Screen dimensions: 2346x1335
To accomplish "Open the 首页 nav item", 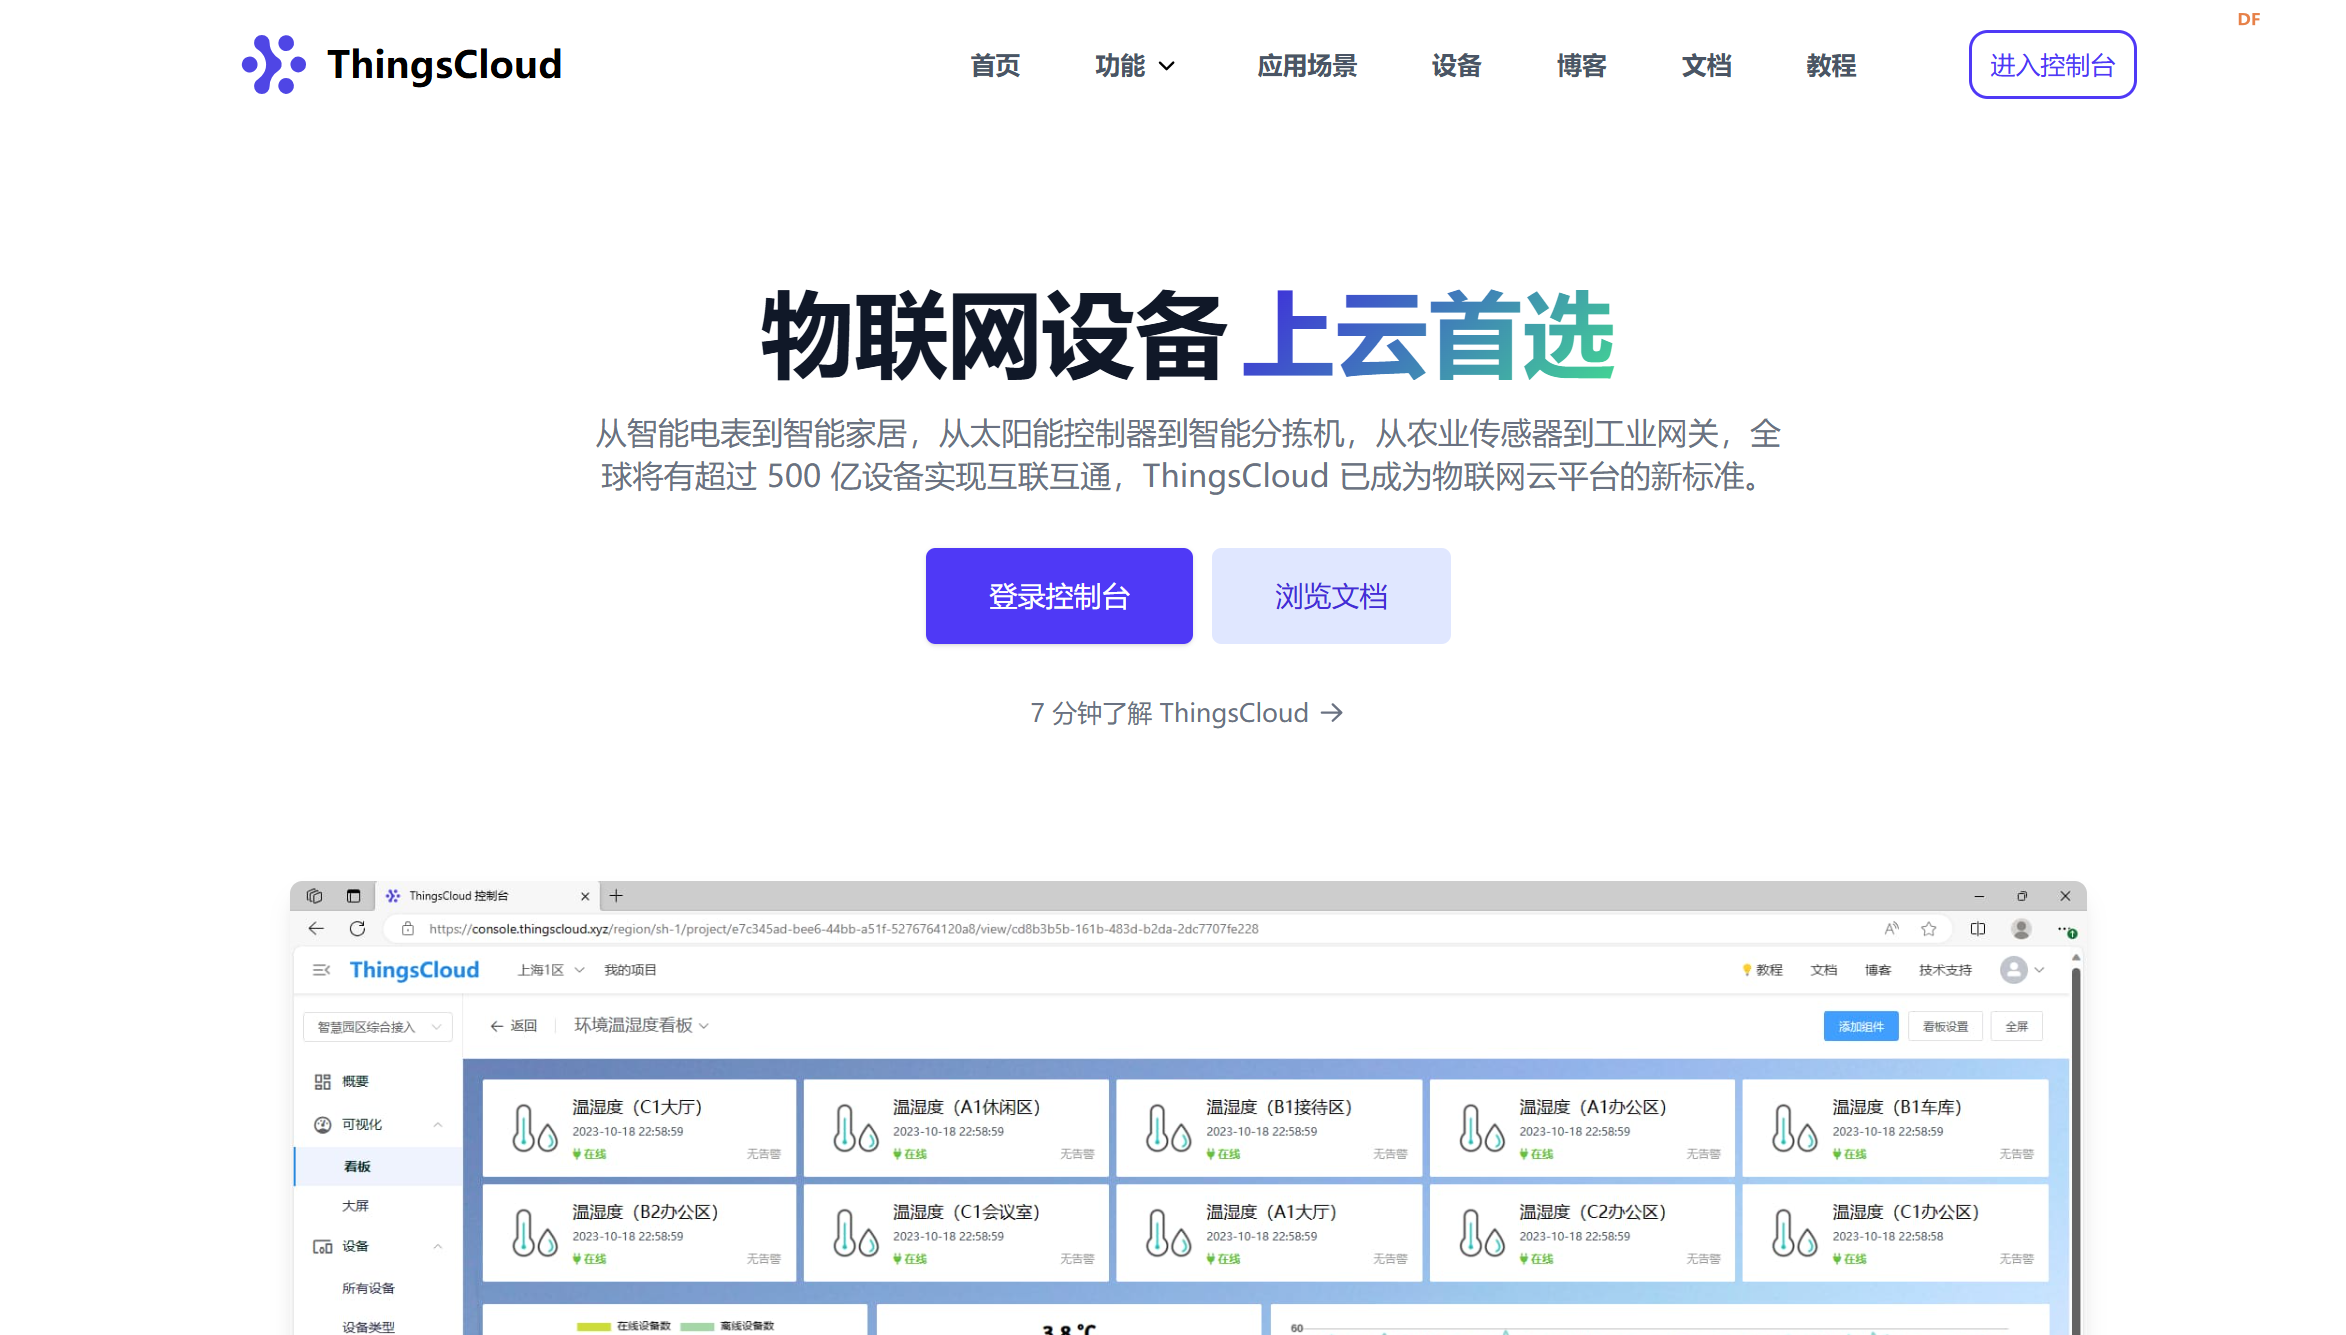I will point(995,66).
